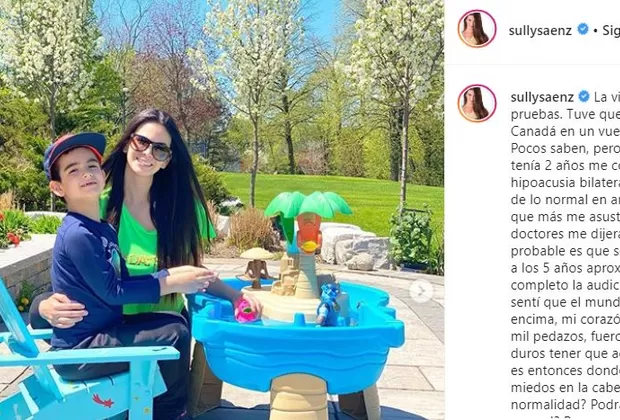The height and width of the screenshot is (420, 620).
Task: Open sullysaenz avatar next to the caption
Action: click(x=477, y=103)
